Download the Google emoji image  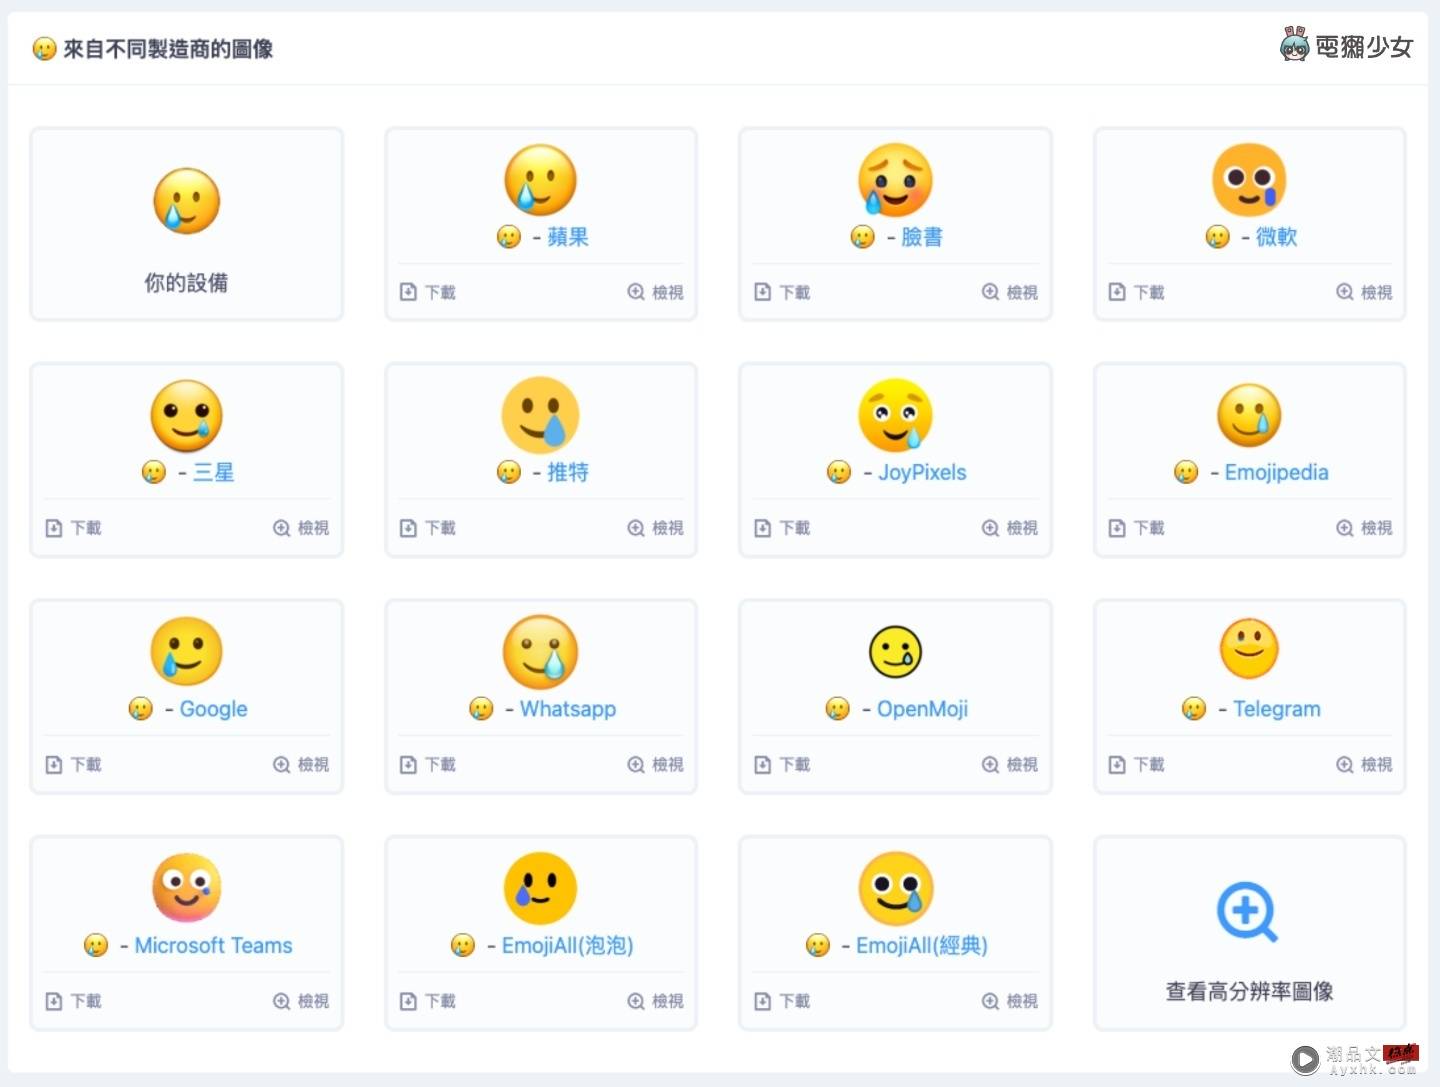pos(73,765)
